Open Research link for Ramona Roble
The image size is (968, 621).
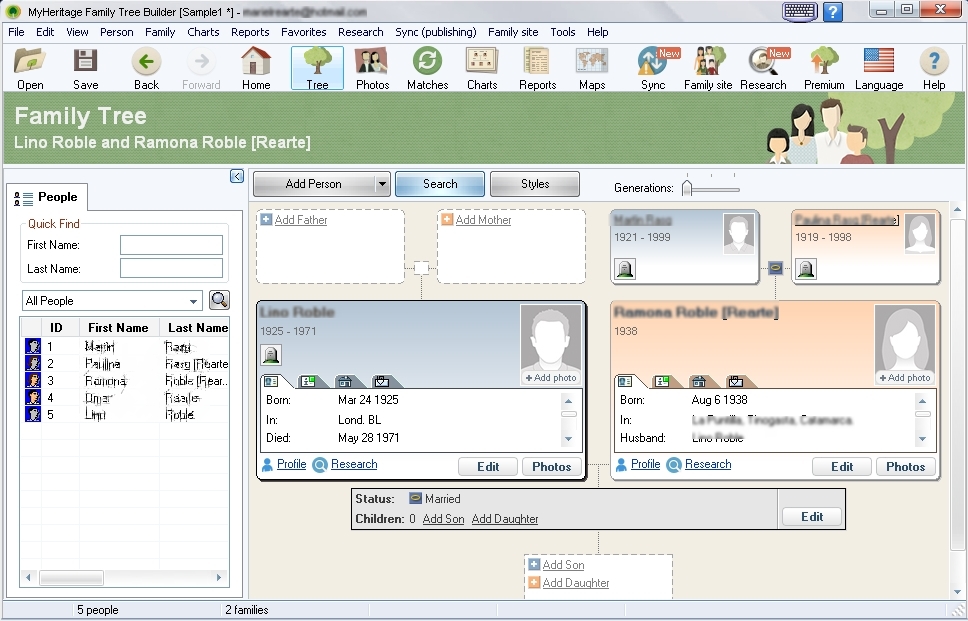(x=708, y=464)
